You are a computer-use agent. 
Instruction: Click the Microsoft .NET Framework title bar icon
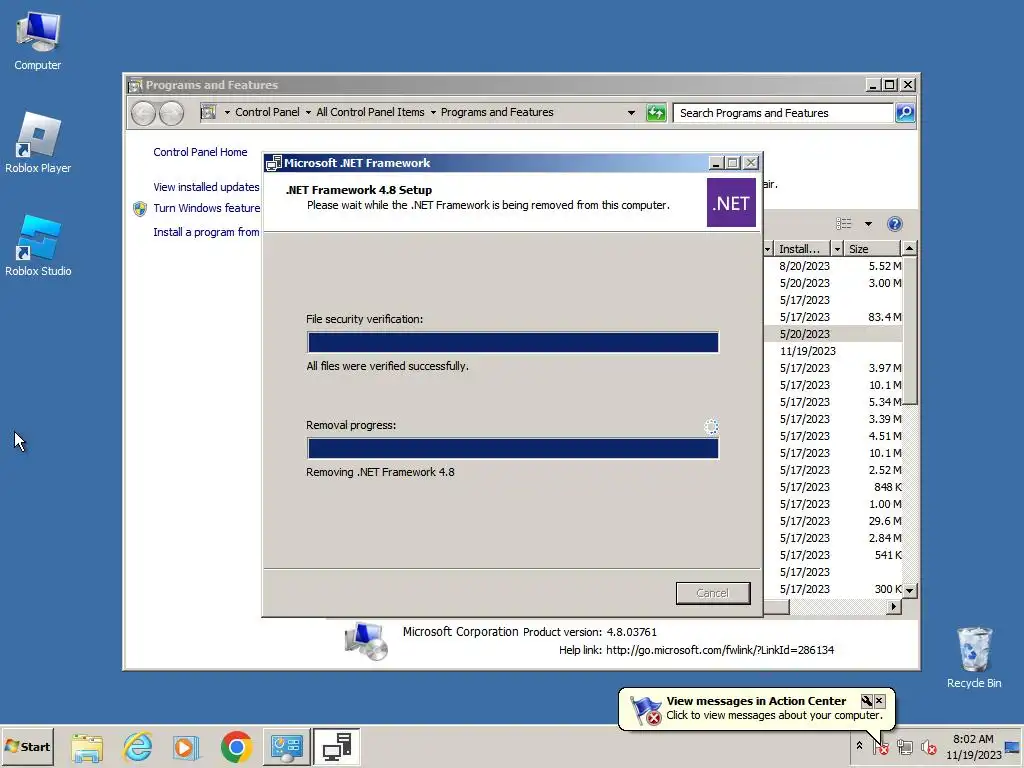(274, 163)
